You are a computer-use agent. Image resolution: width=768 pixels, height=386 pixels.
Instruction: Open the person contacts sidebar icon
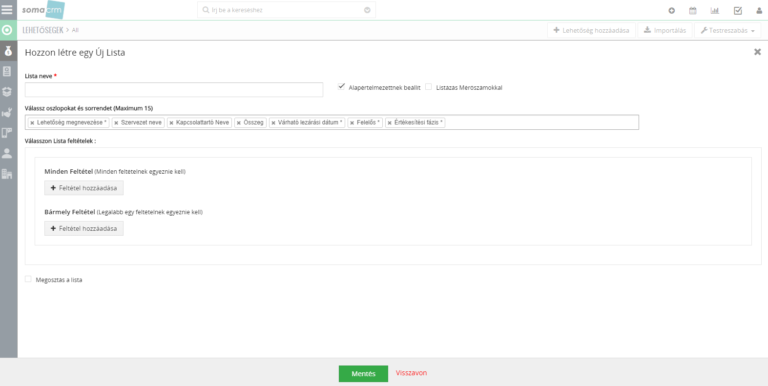(x=7, y=153)
